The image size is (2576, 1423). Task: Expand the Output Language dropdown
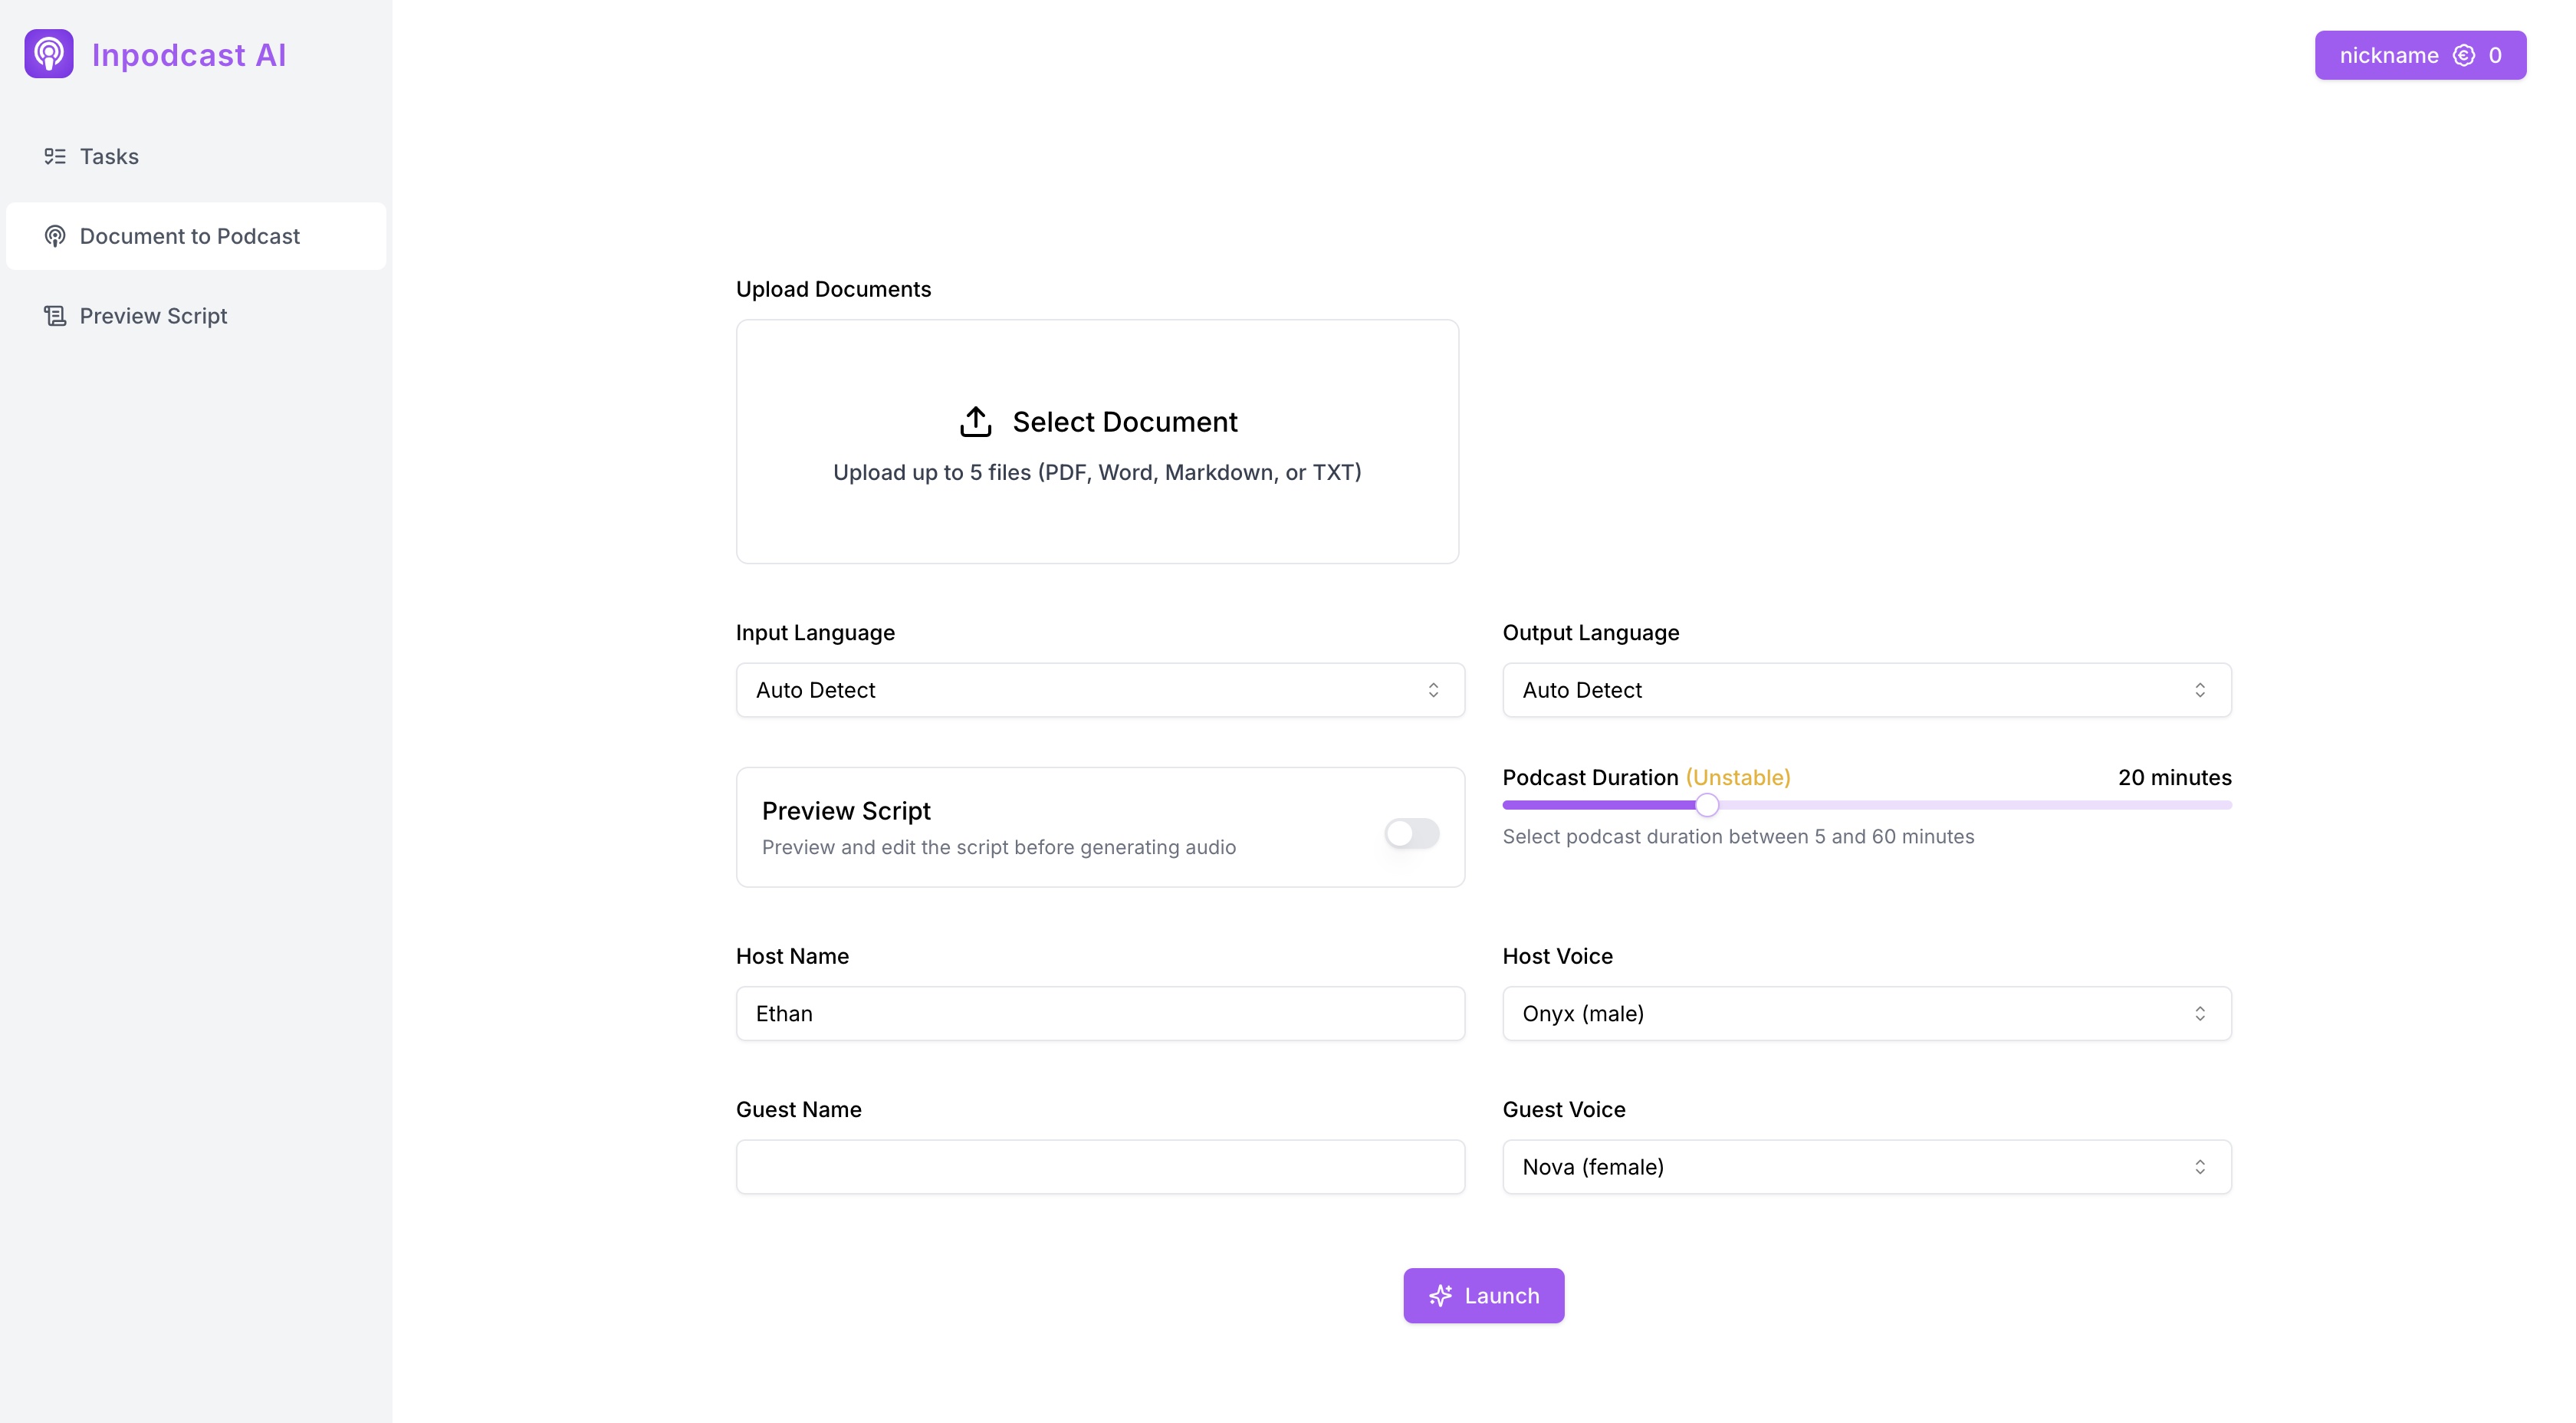1866,688
